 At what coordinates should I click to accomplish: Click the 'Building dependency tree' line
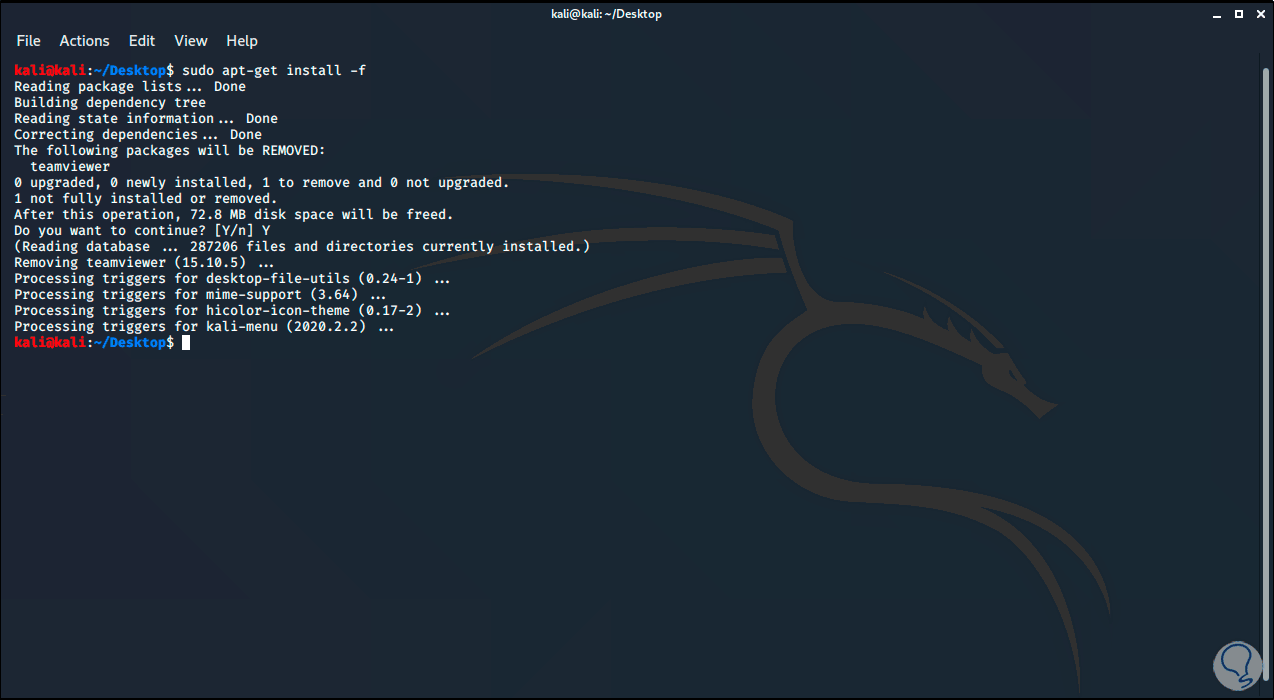[110, 102]
